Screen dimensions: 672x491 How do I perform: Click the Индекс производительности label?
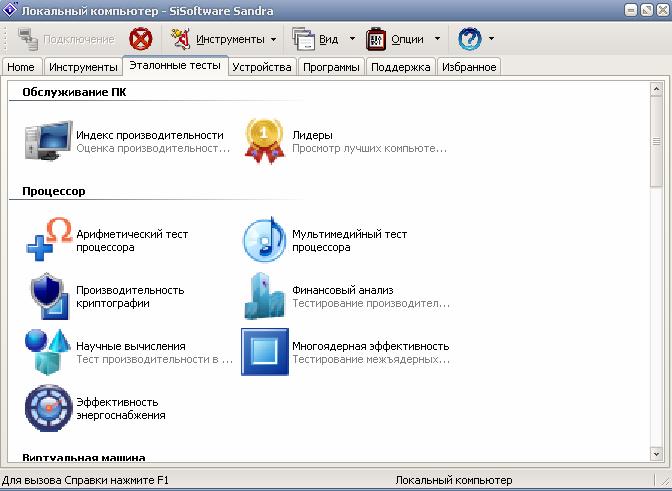click(x=150, y=135)
